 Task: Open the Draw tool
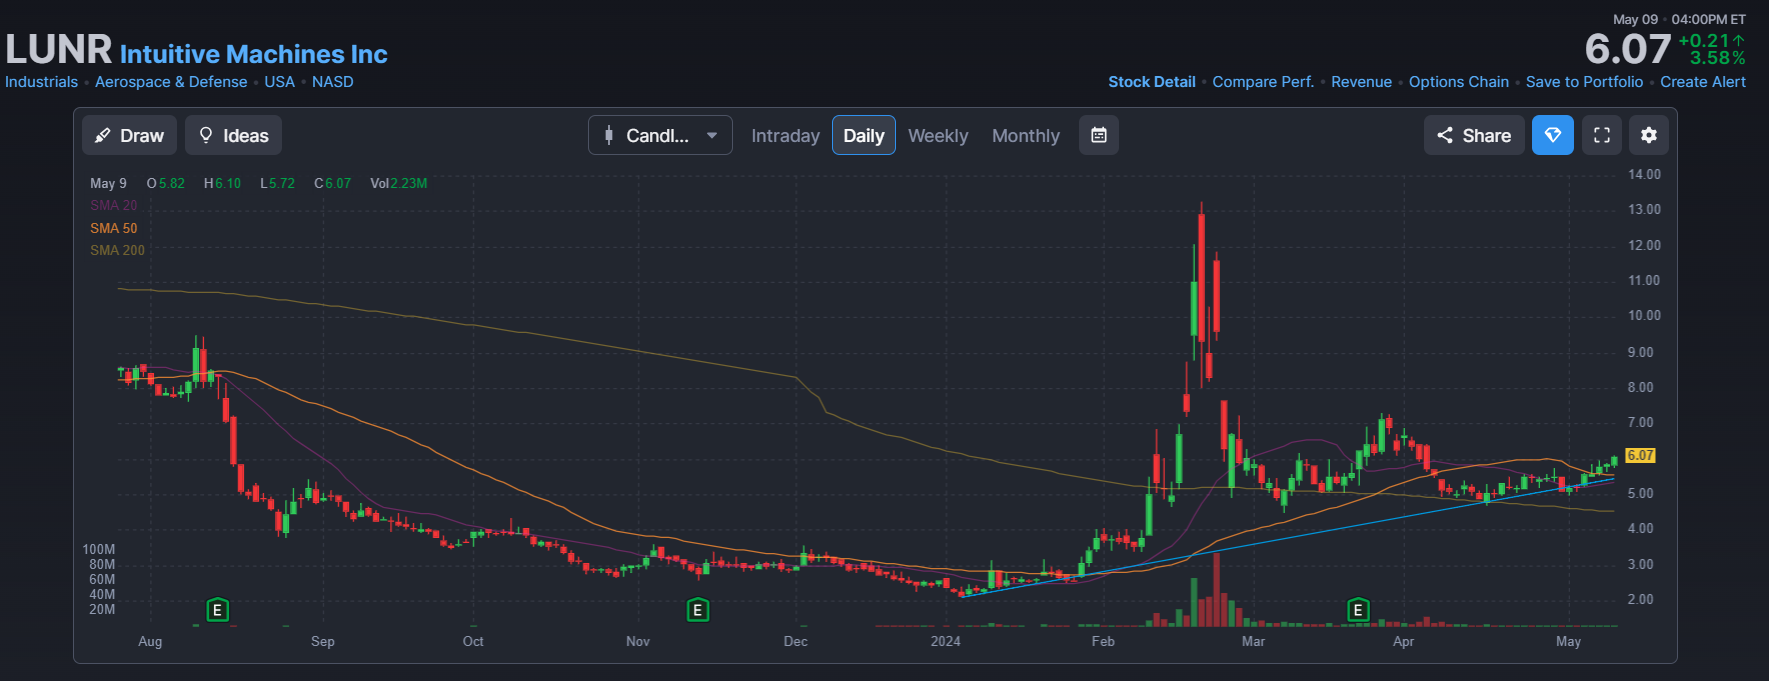tap(129, 135)
